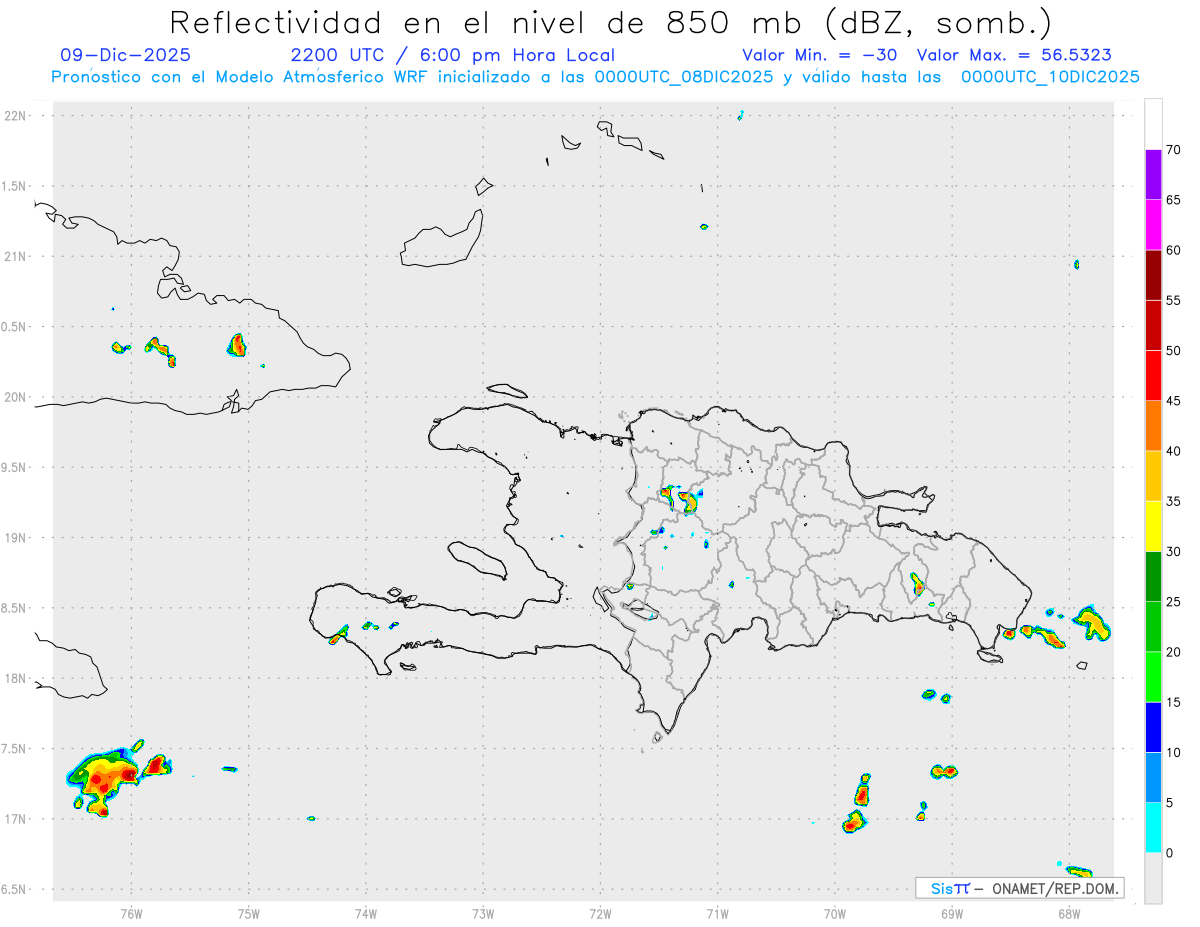Select the cyan 0–5 dBZ color band
Viewport: 1200px width, 927px height.
click(x=1153, y=828)
